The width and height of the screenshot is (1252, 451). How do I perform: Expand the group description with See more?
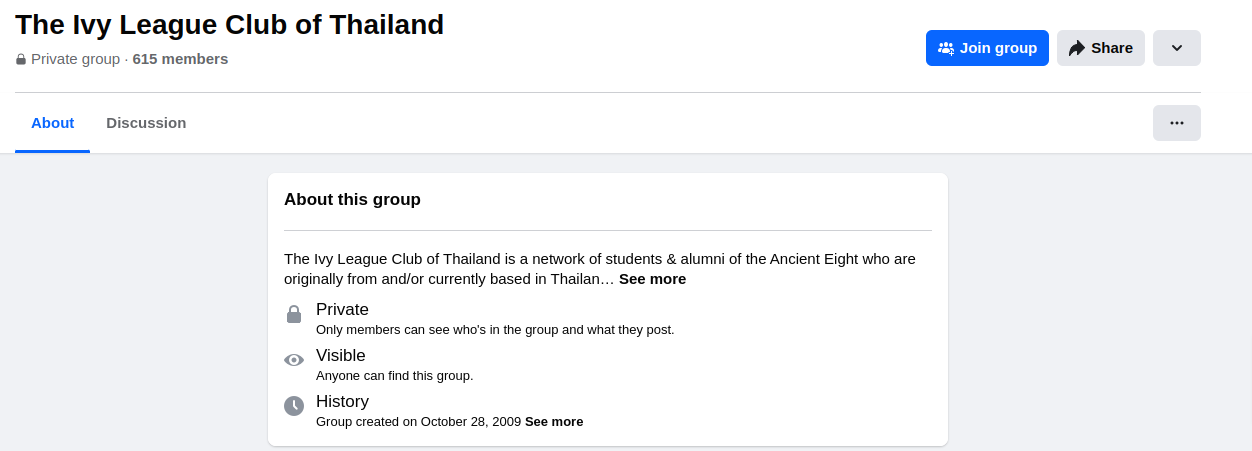pos(652,279)
